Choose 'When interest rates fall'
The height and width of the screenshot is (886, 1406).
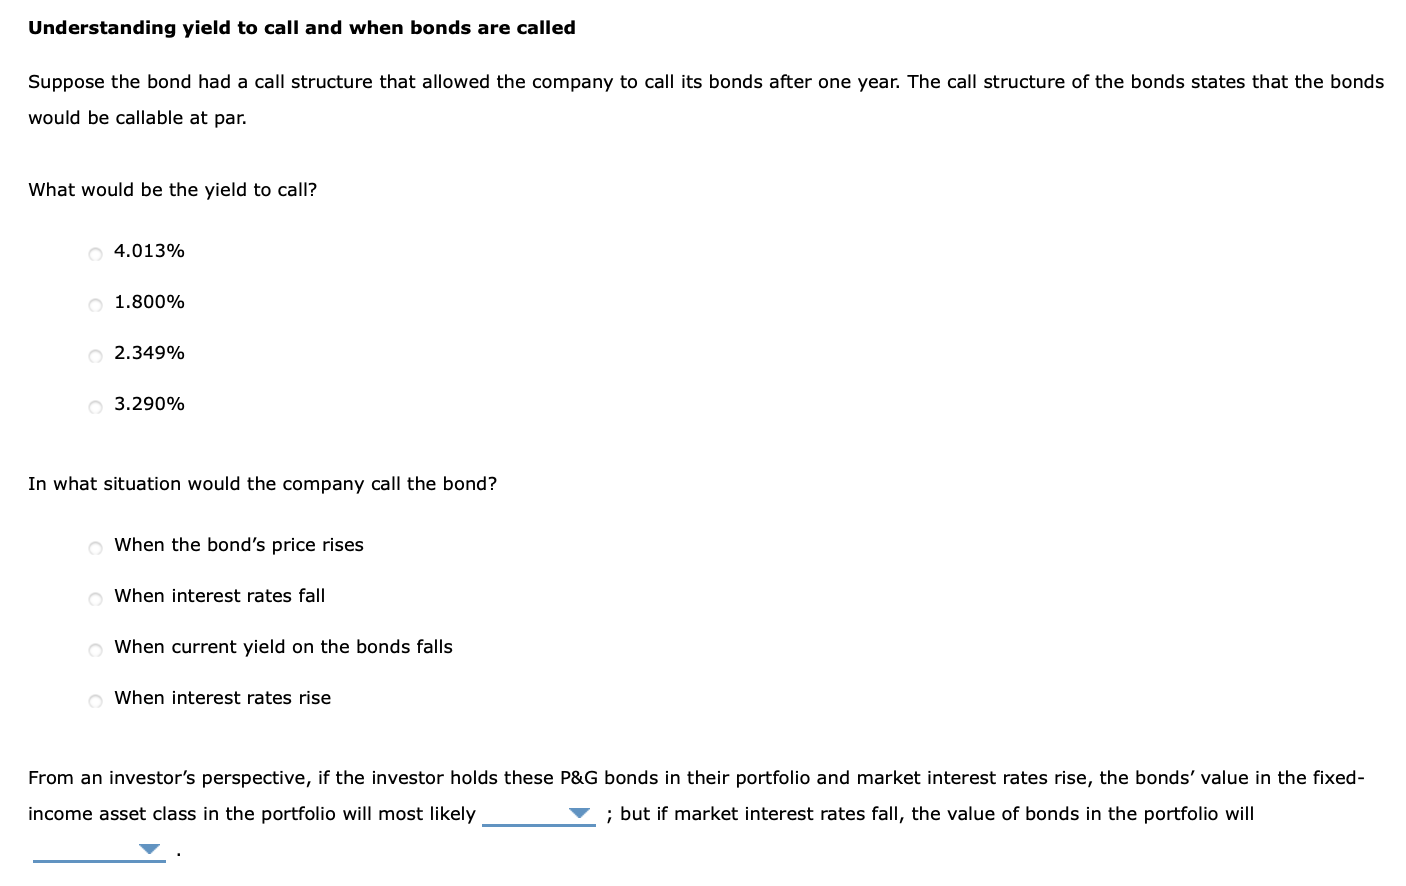[95, 598]
